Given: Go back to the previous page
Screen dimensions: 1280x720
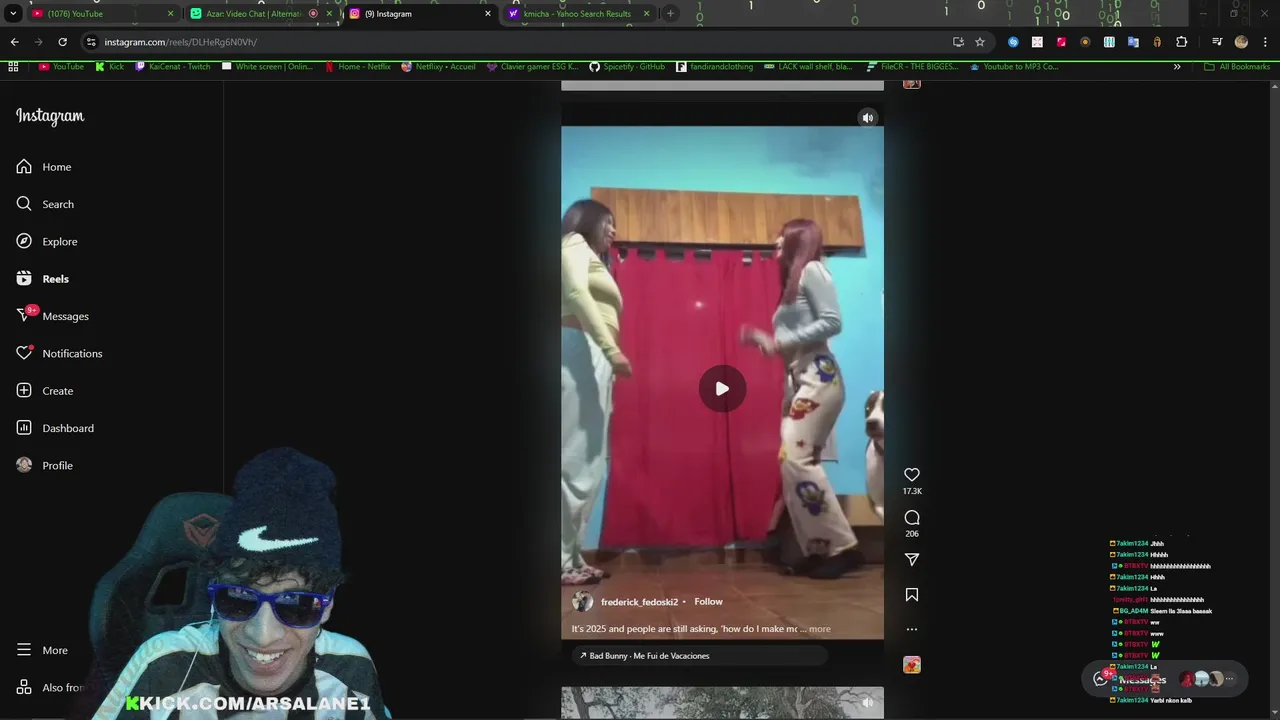Looking at the screenshot, I should pyautogui.click(x=14, y=42).
